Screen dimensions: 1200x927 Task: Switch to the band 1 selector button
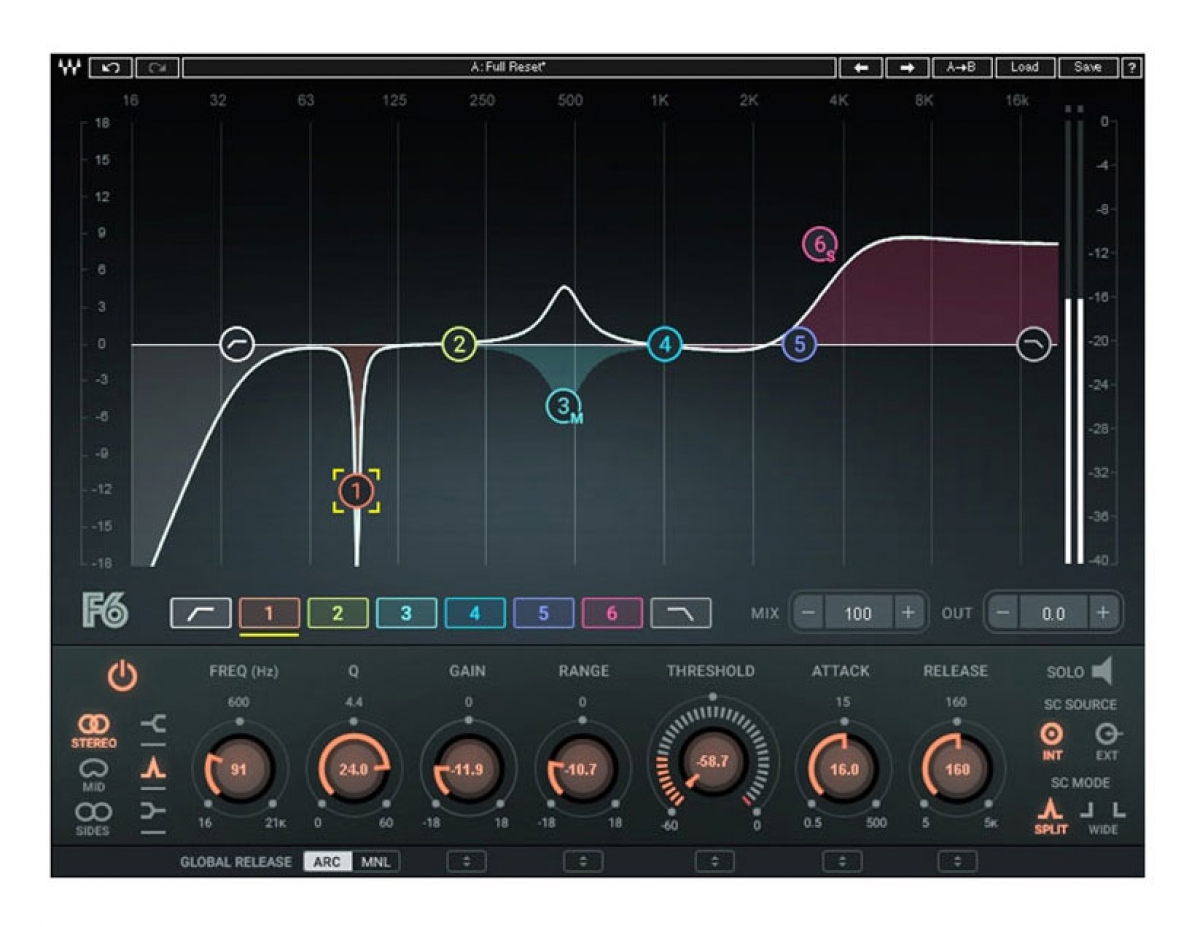click(269, 613)
